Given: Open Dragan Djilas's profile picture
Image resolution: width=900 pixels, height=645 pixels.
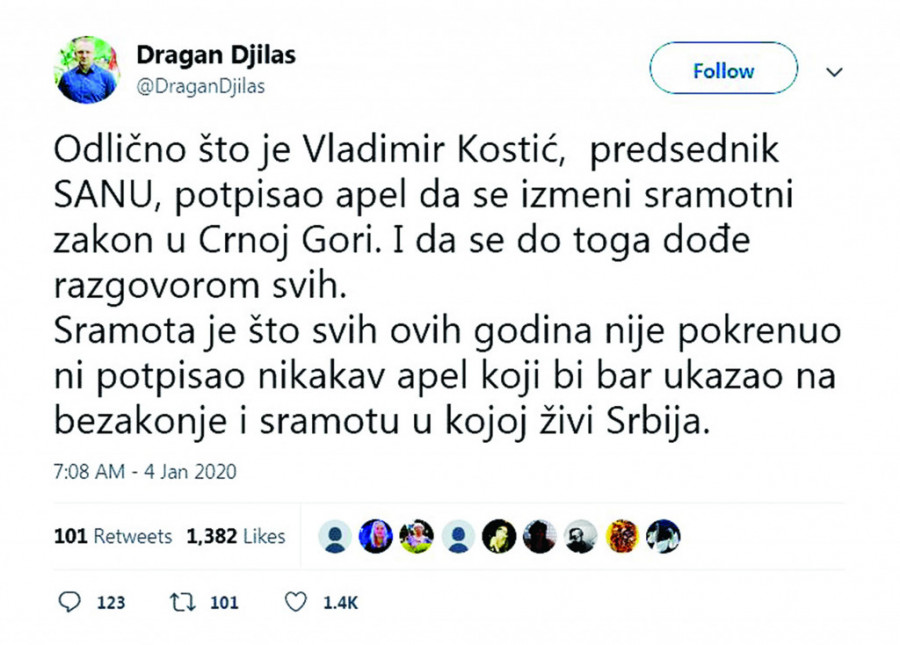Looking at the screenshot, I should coord(88,70).
